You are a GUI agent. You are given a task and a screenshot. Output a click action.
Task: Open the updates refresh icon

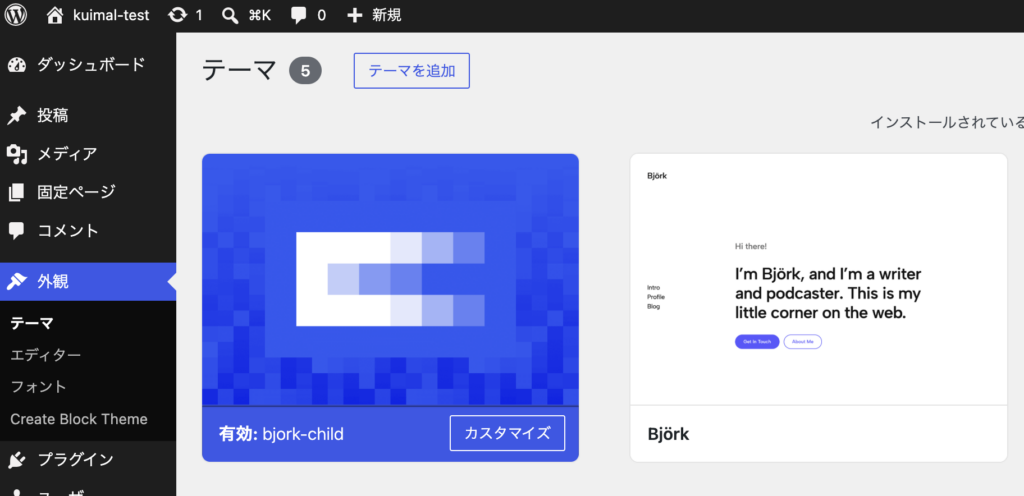(177, 15)
